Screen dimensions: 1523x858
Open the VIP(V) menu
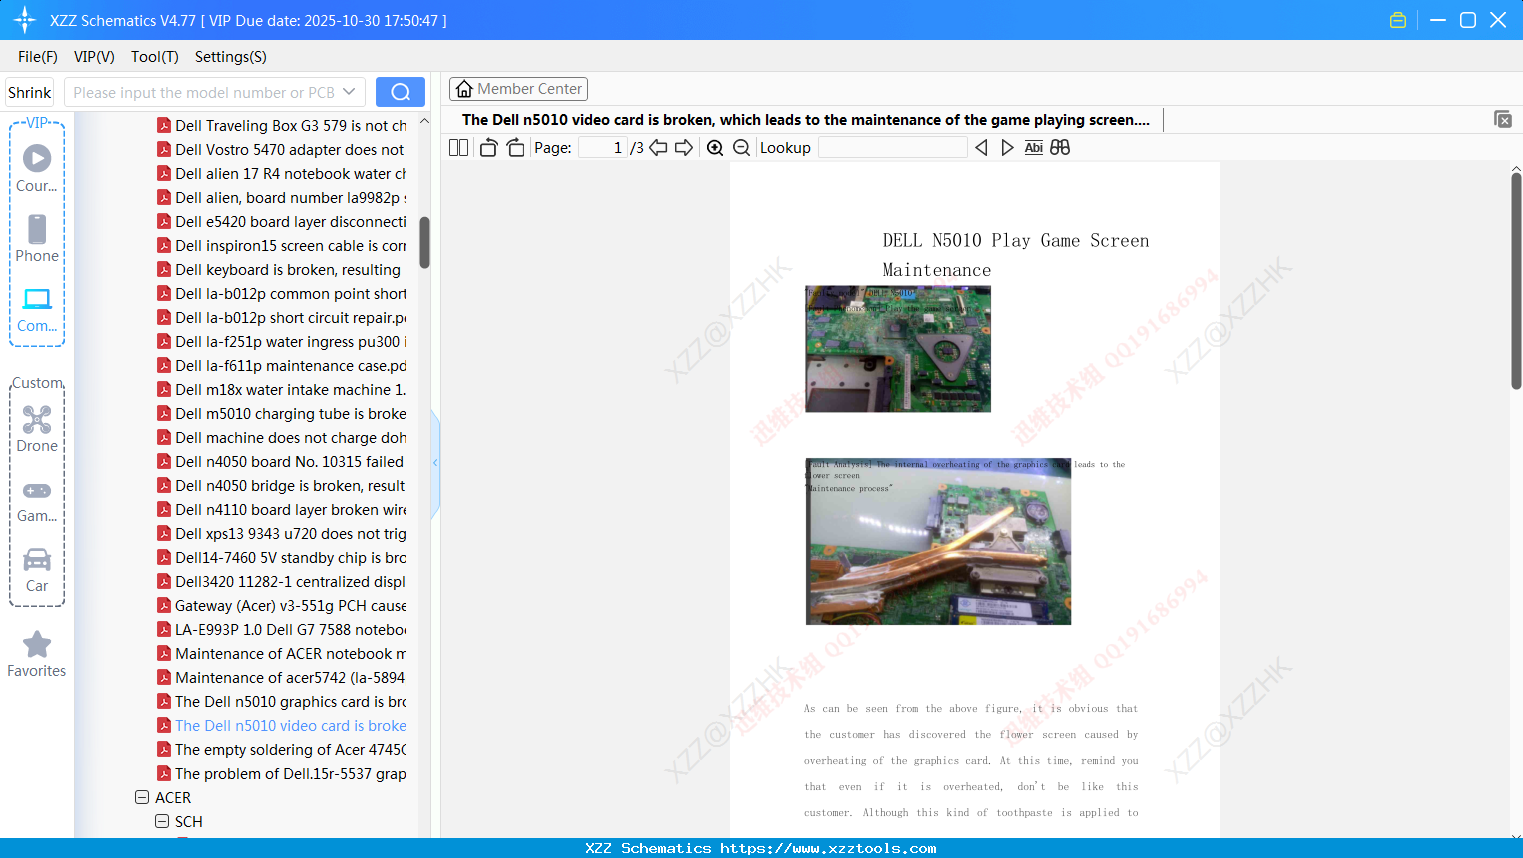(94, 57)
